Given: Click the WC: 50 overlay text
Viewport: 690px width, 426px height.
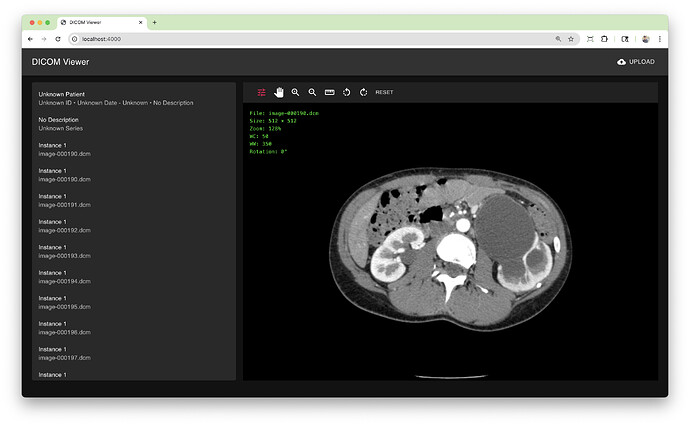Looking at the screenshot, I should [259, 136].
